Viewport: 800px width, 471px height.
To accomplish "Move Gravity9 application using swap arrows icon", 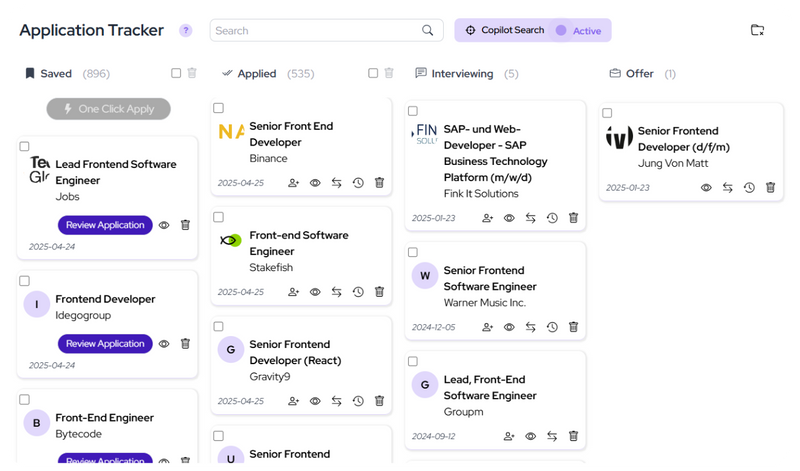I will [336, 401].
